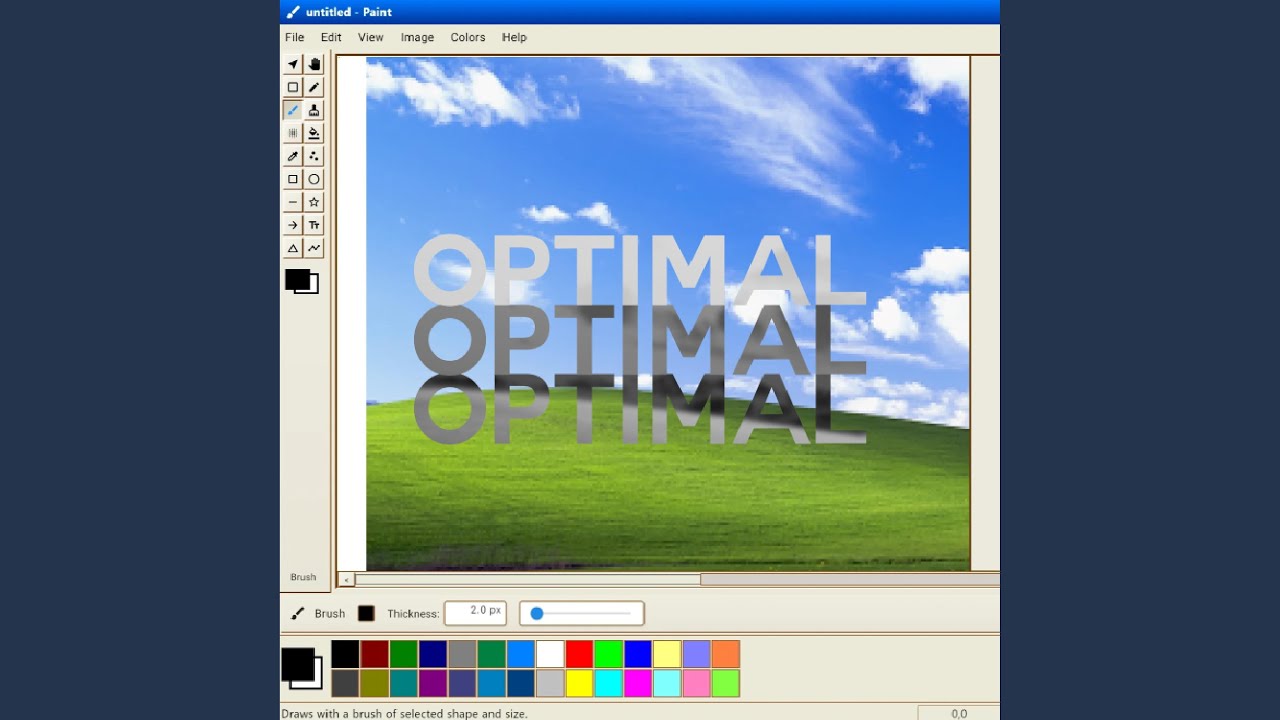The image size is (1280, 720).
Task: Pick the yellow color swatch in bottom row
Action: [579, 683]
